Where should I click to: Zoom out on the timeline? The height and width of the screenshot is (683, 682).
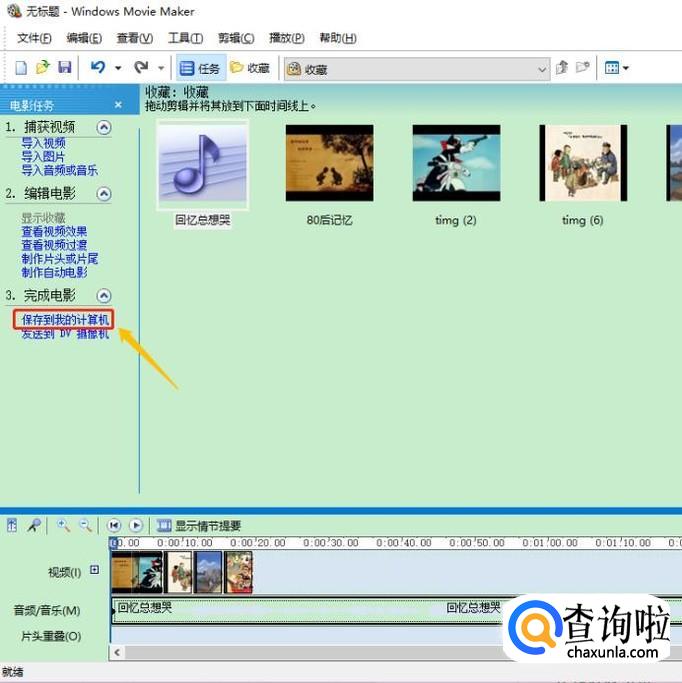(86, 525)
